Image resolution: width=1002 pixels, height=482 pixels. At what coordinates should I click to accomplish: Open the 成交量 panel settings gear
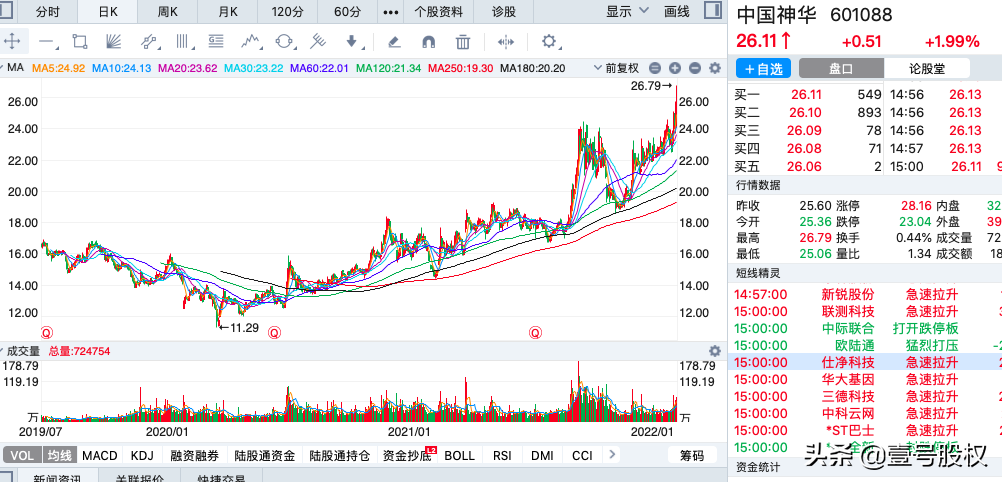714,351
